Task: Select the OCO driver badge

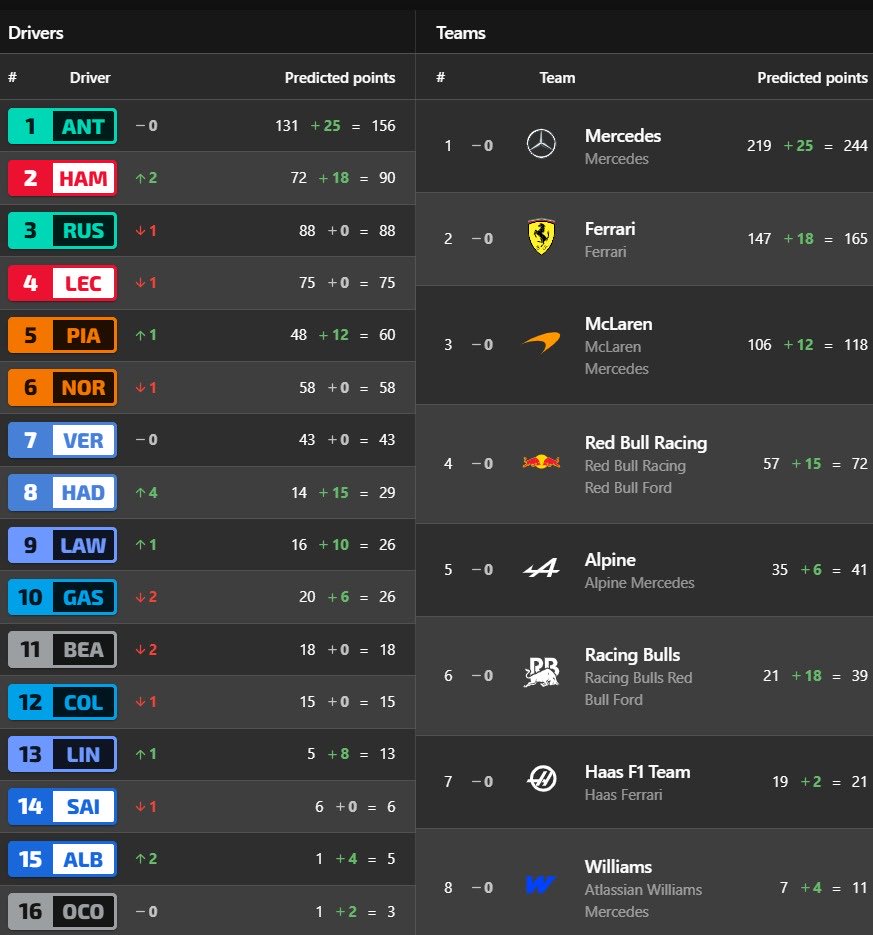Action: (x=62, y=911)
